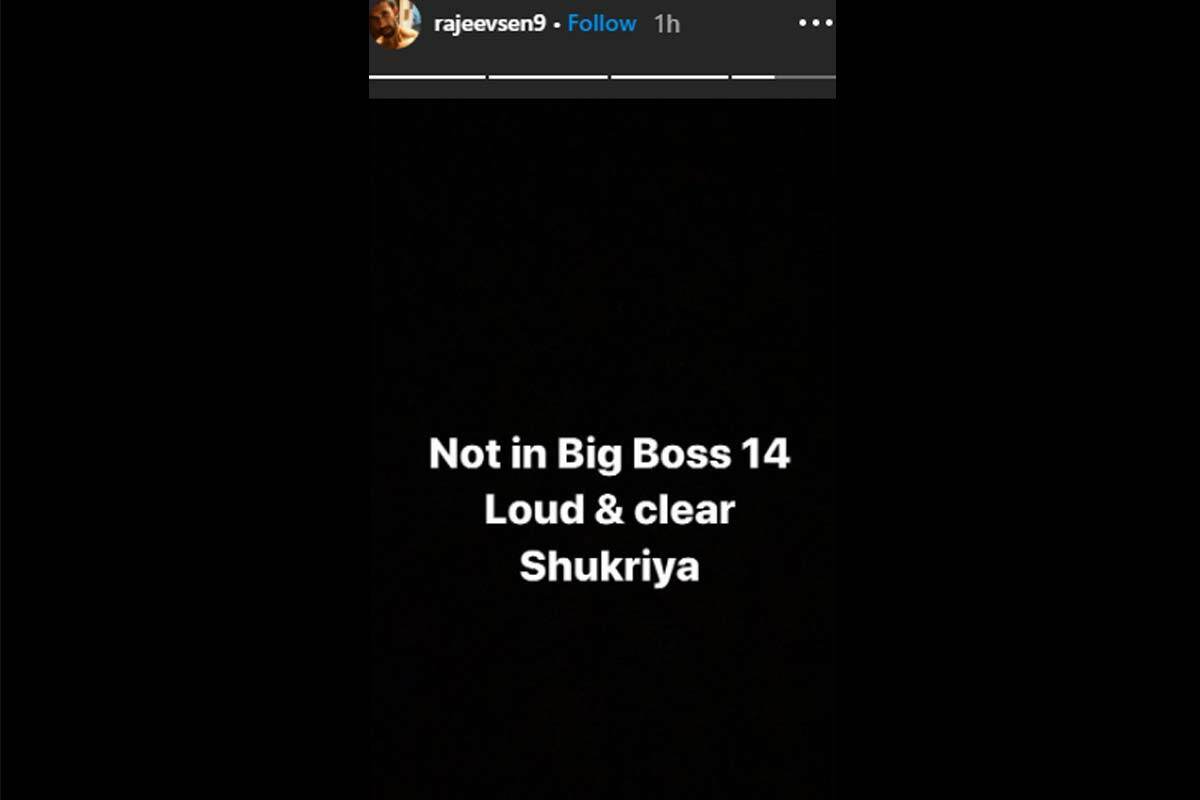Click the word "Loud" in the story
1200x800 pixels.
[535, 511]
